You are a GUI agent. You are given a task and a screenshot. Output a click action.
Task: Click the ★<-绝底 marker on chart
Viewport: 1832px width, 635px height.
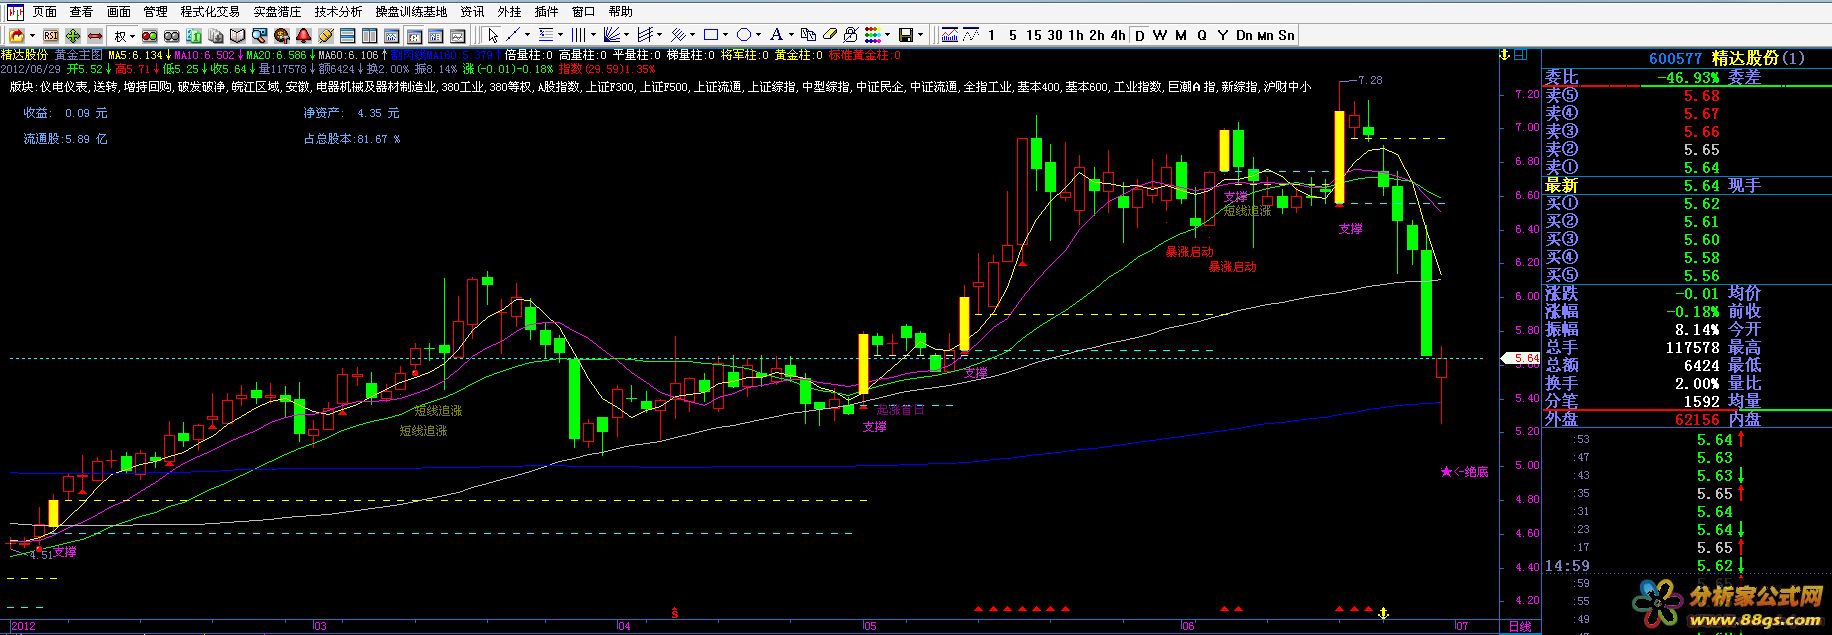1464,471
